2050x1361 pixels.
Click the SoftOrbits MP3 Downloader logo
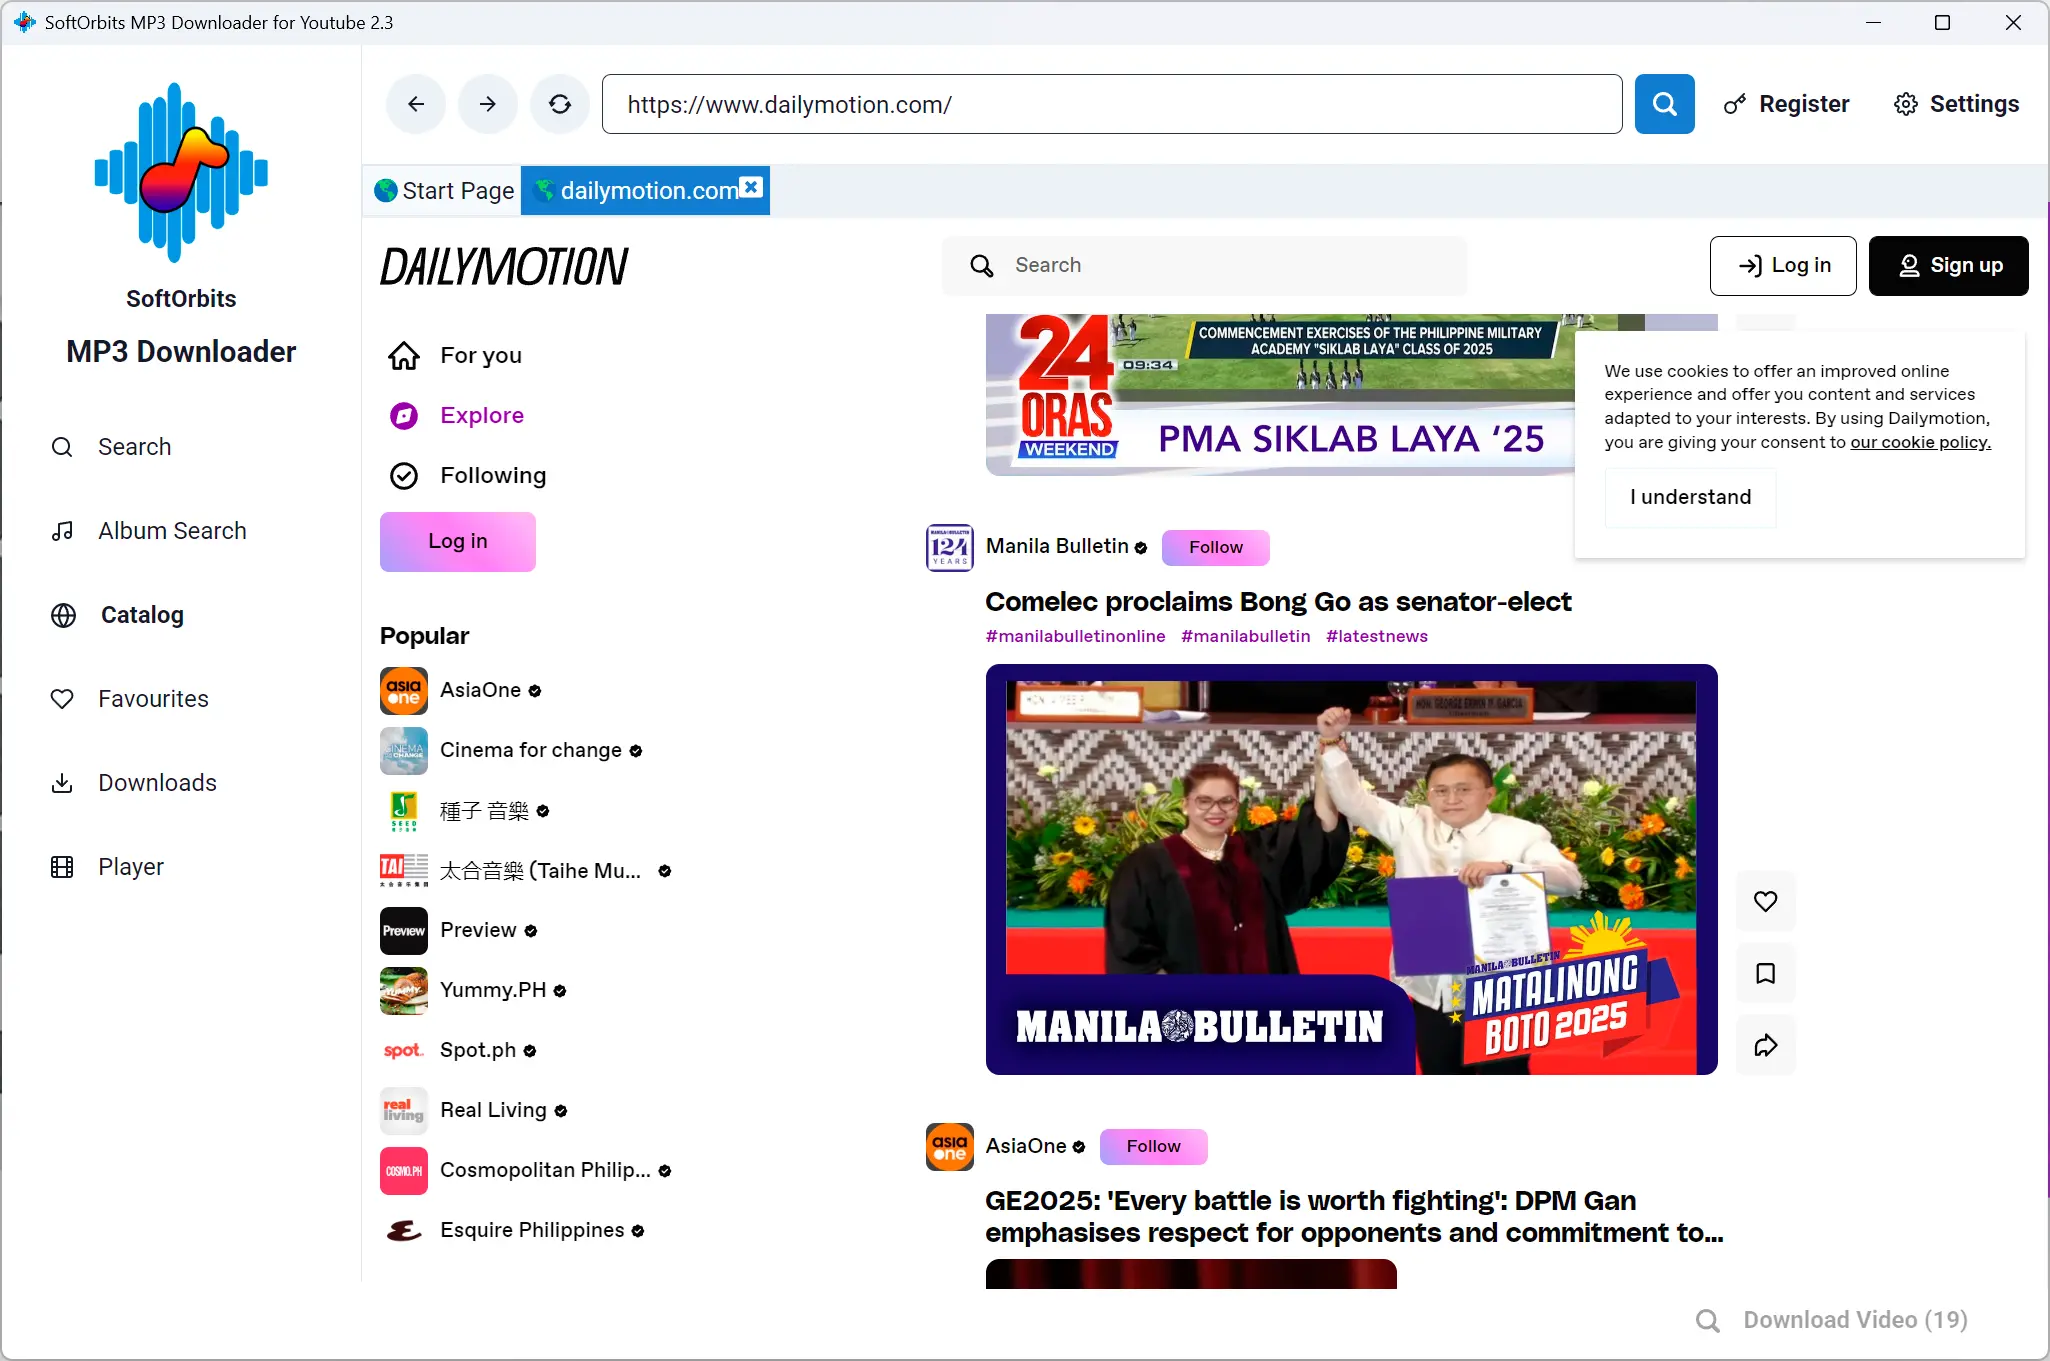[x=181, y=172]
